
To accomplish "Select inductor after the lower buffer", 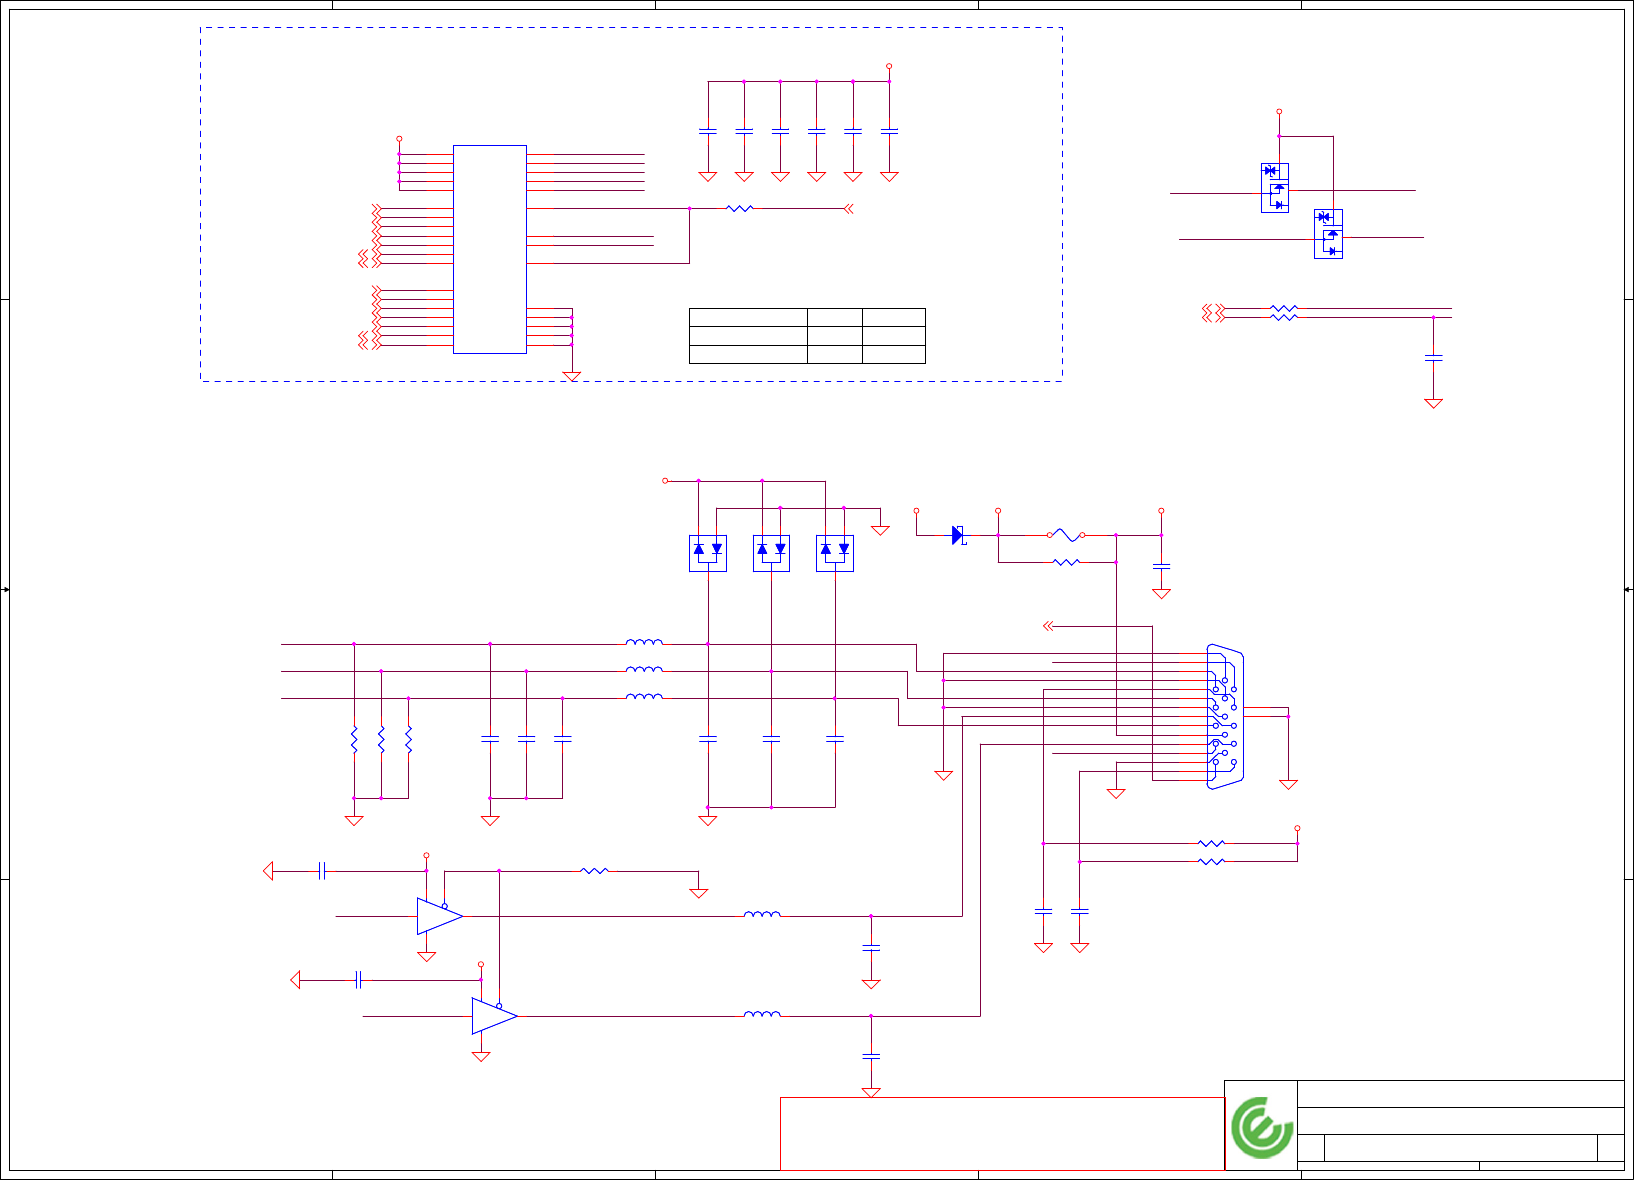I will pos(762,1014).
